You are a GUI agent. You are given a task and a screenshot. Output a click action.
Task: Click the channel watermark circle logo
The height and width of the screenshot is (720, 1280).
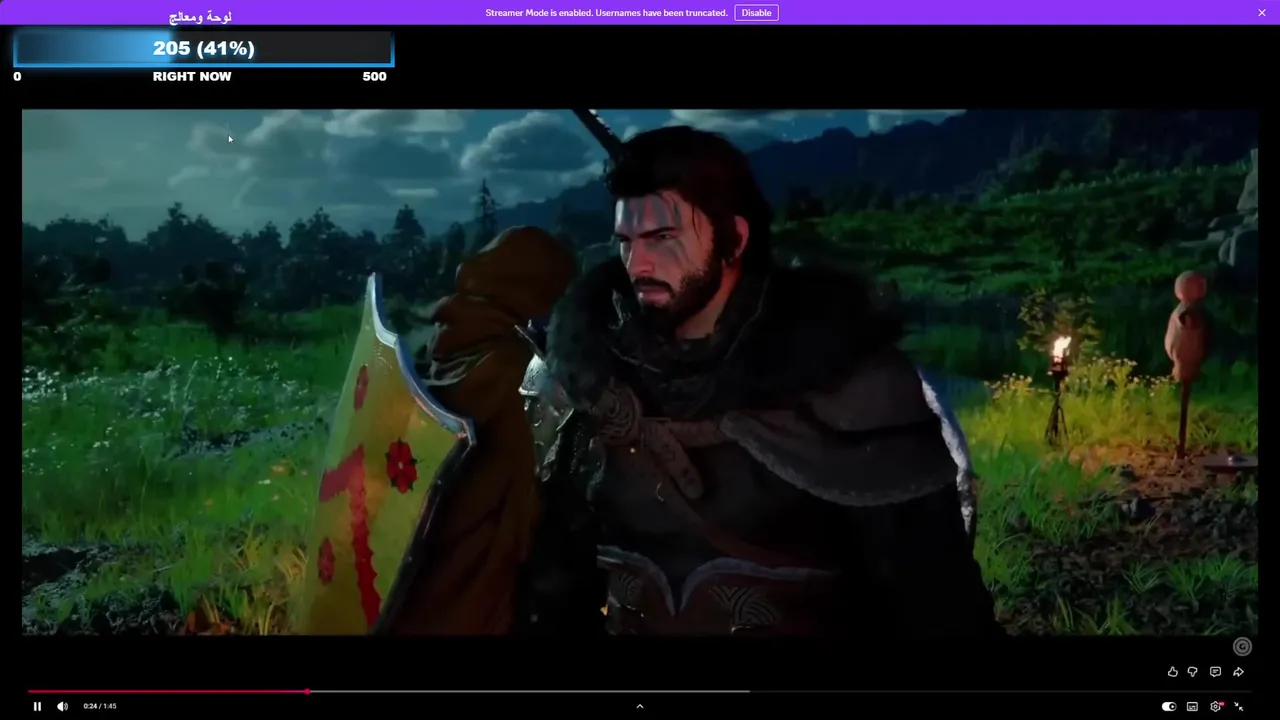[1242, 647]
